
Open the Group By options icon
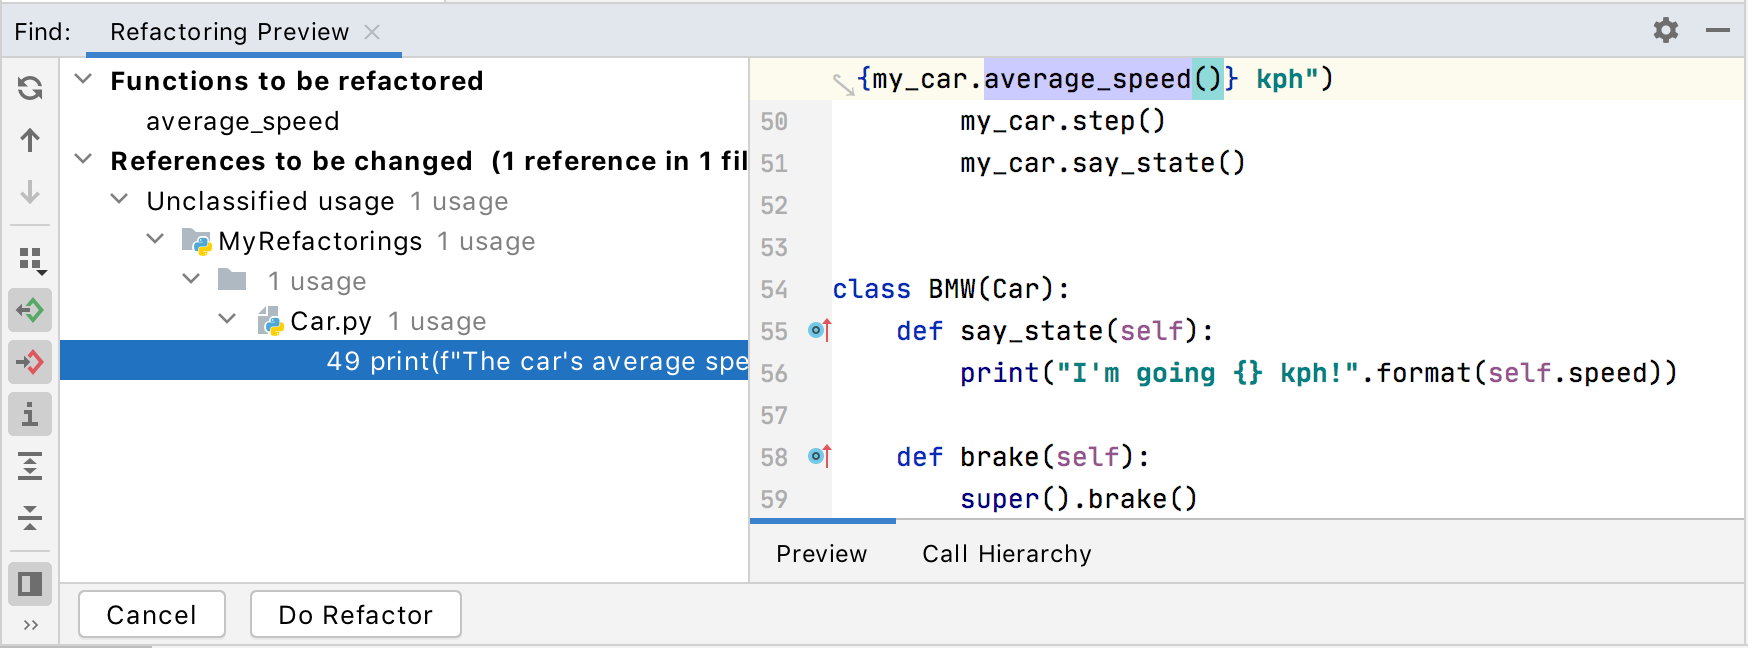tap(31, 260)
